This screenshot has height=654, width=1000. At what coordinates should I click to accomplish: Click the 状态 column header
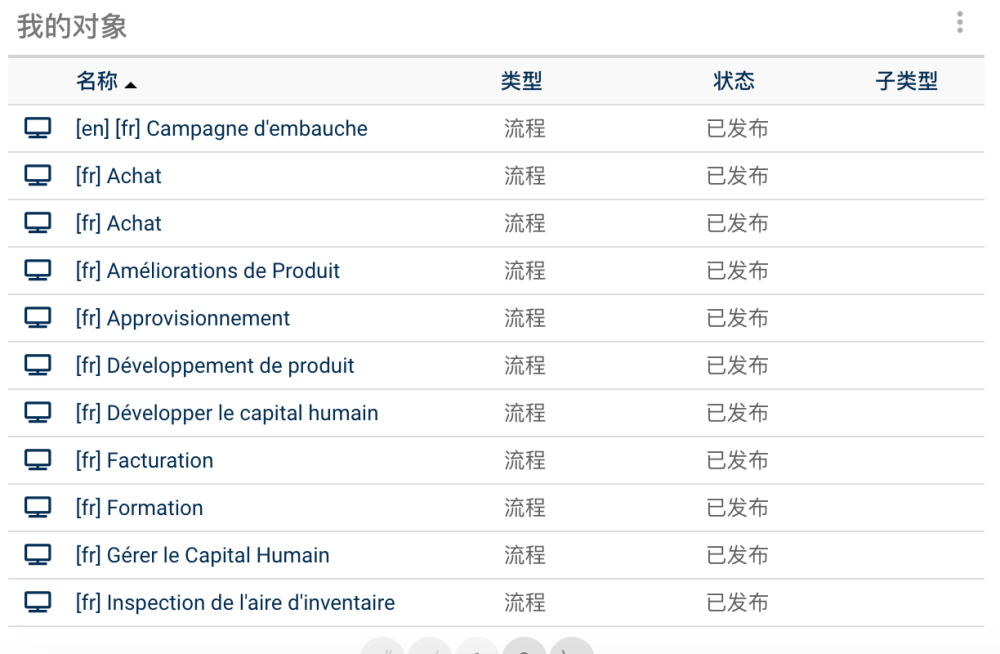click(734, 82)
